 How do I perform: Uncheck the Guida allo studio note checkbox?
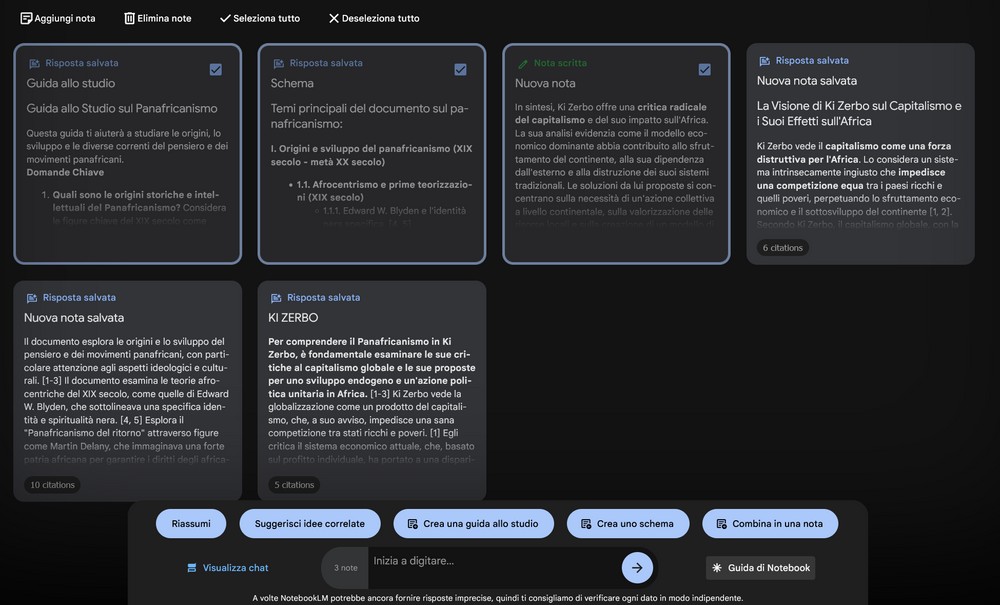[x=216, y=69]
